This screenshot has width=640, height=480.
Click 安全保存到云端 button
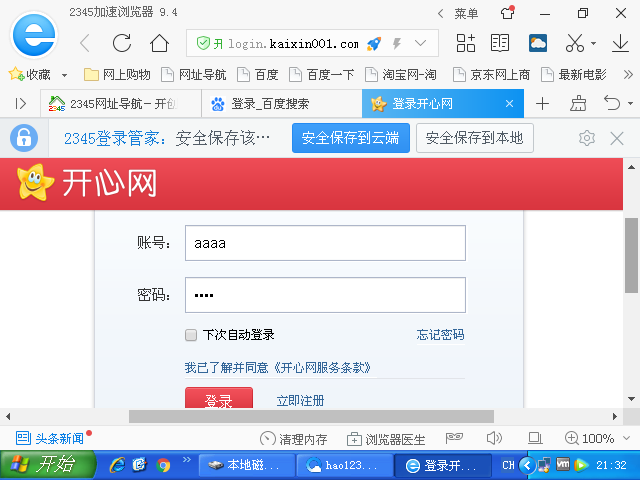click(x=351, y=138)
